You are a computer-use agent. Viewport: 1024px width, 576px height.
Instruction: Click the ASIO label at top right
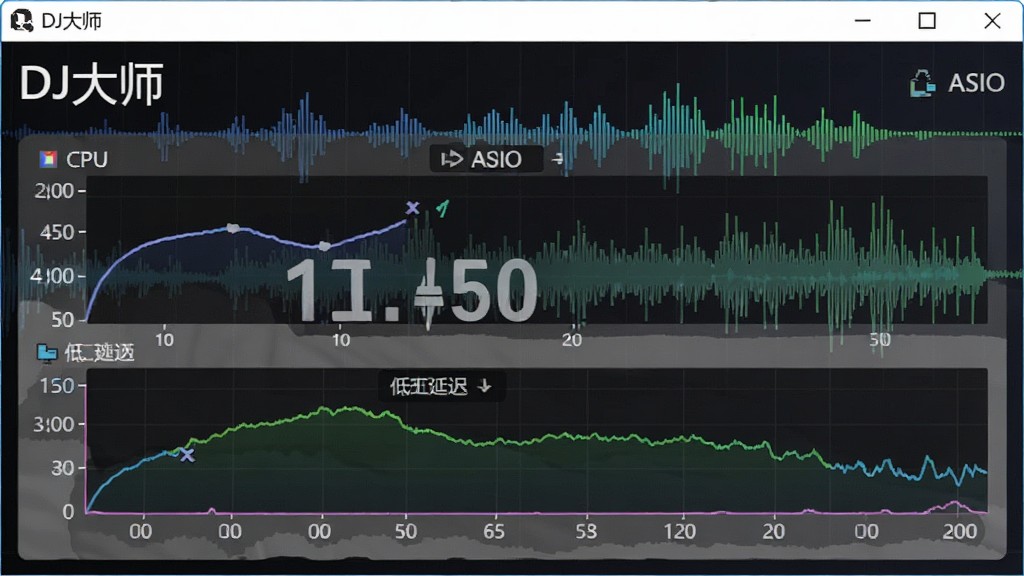pos(976,83)
